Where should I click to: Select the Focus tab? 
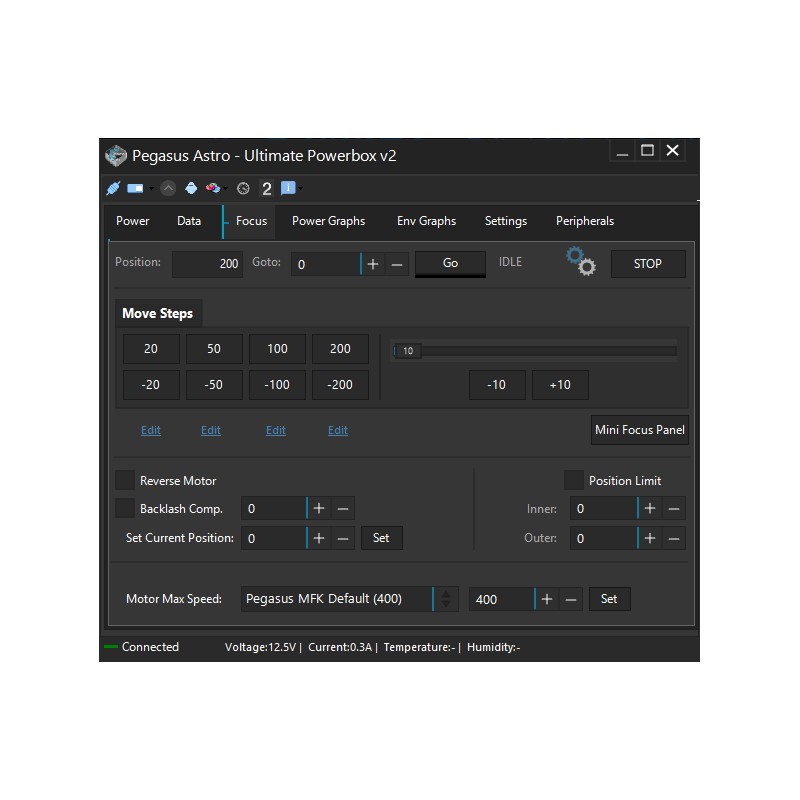[x=249, y=221]
